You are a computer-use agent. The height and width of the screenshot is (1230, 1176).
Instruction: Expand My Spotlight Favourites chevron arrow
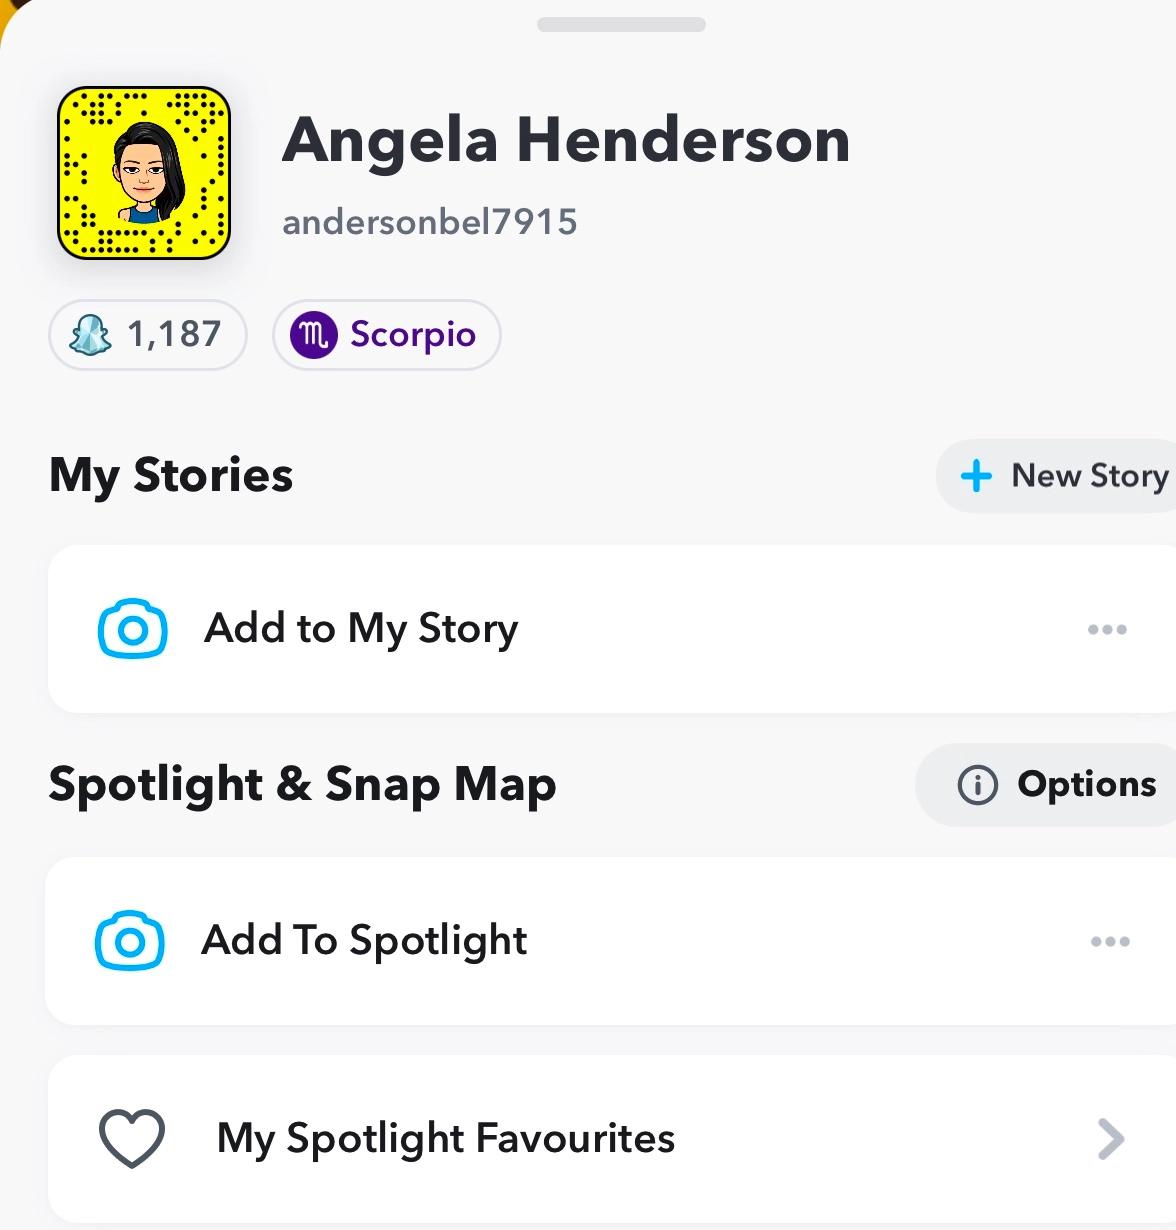pyautogui.click(x=1110, y=1138)
